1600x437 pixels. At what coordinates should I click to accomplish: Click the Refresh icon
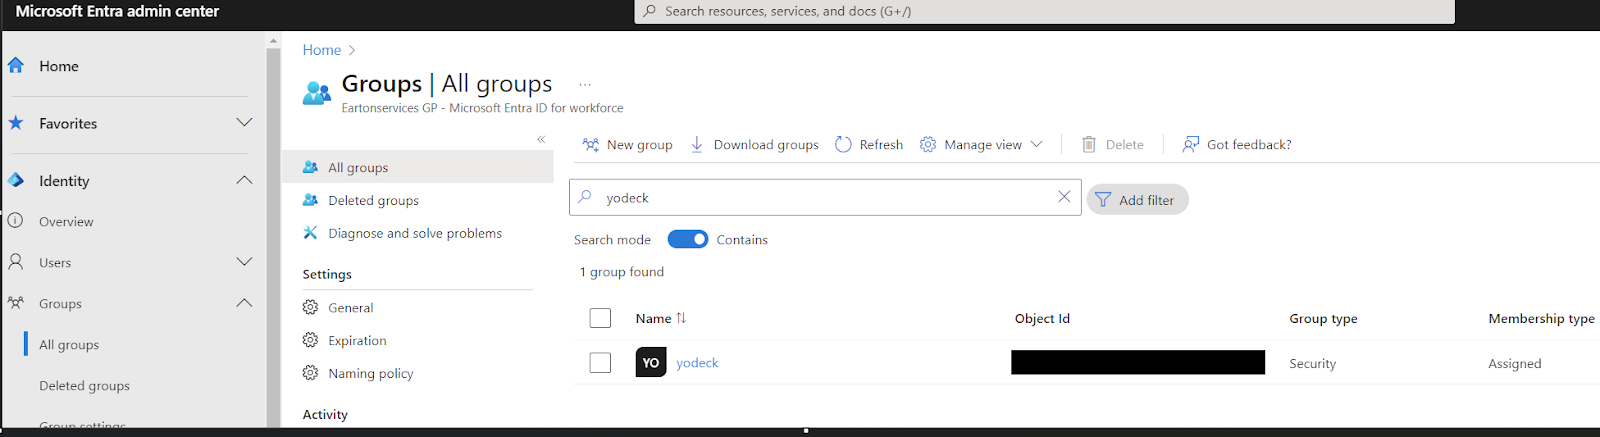coord(843,145)
